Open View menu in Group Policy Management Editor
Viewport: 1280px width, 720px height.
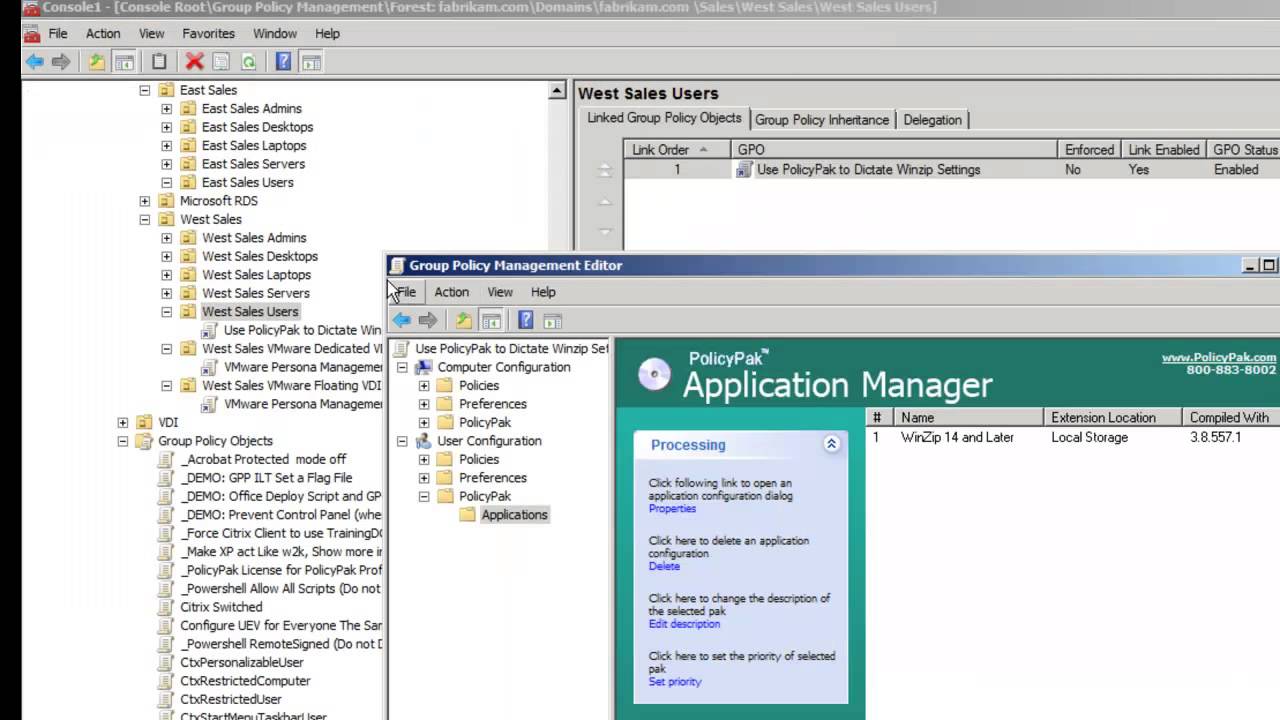tap(500, 292)
